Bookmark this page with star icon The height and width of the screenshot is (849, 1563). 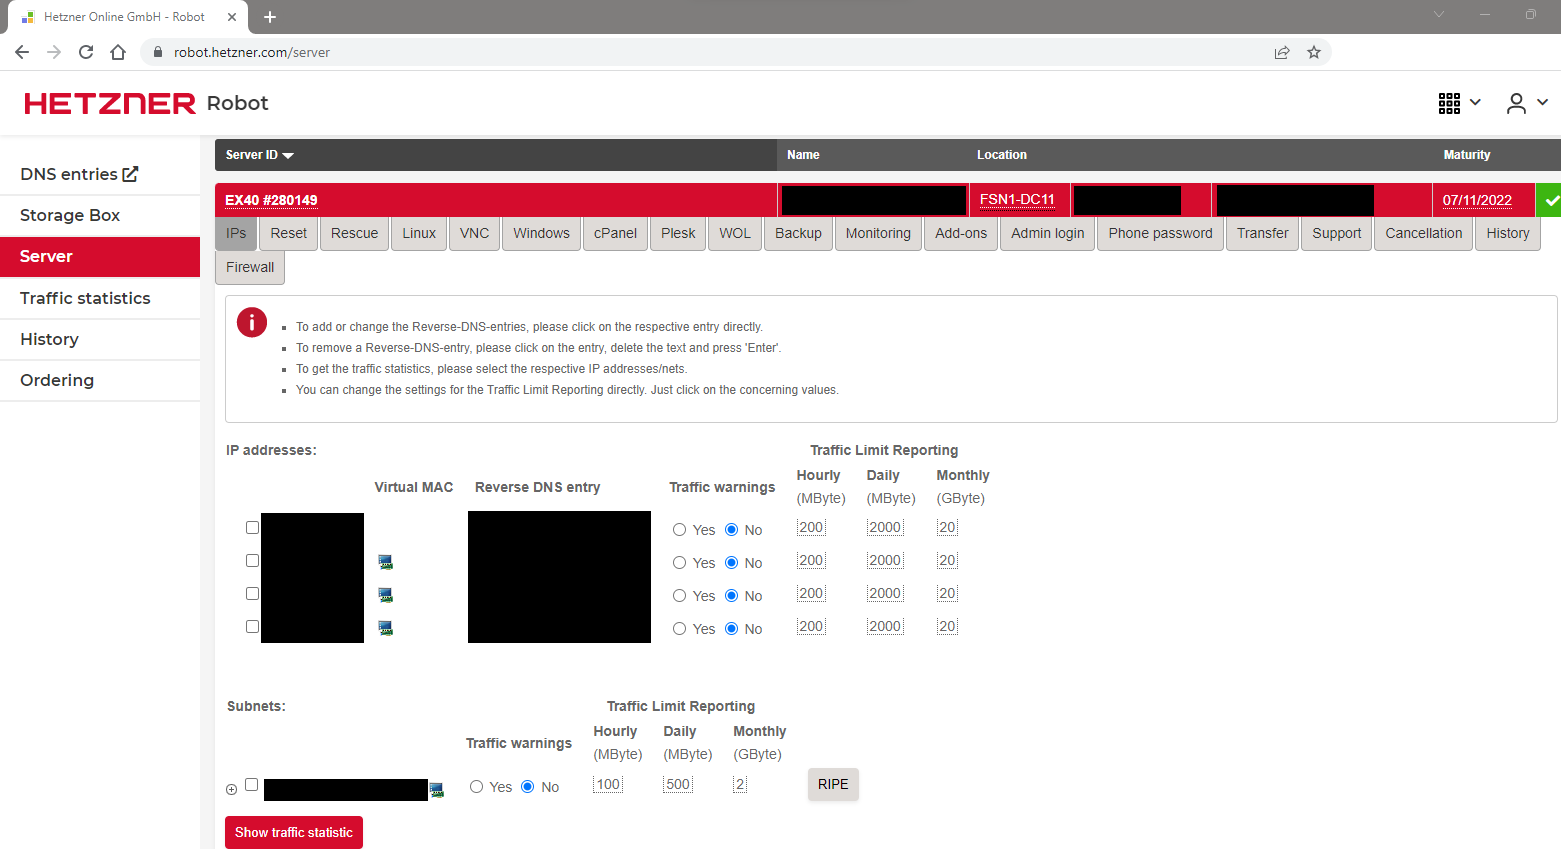[1314, 52]
